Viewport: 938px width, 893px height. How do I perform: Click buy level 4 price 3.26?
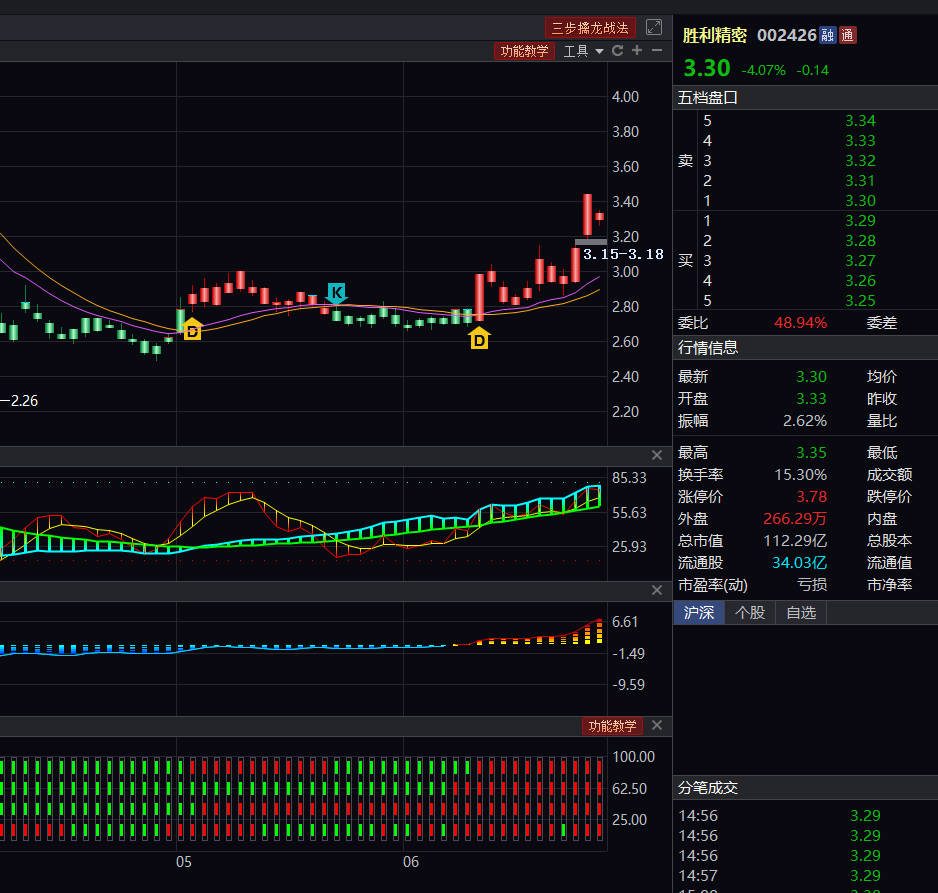click(860, 281)
